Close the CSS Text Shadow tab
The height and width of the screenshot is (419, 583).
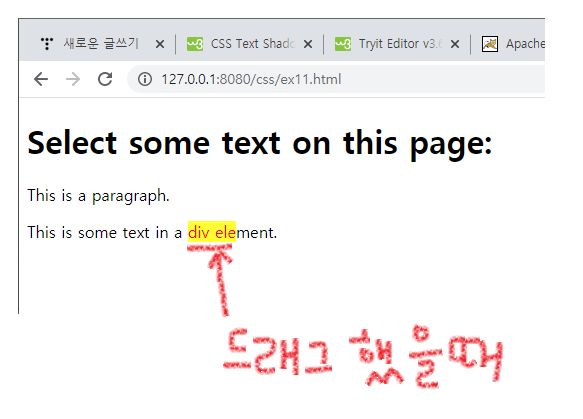click(308, 44)
